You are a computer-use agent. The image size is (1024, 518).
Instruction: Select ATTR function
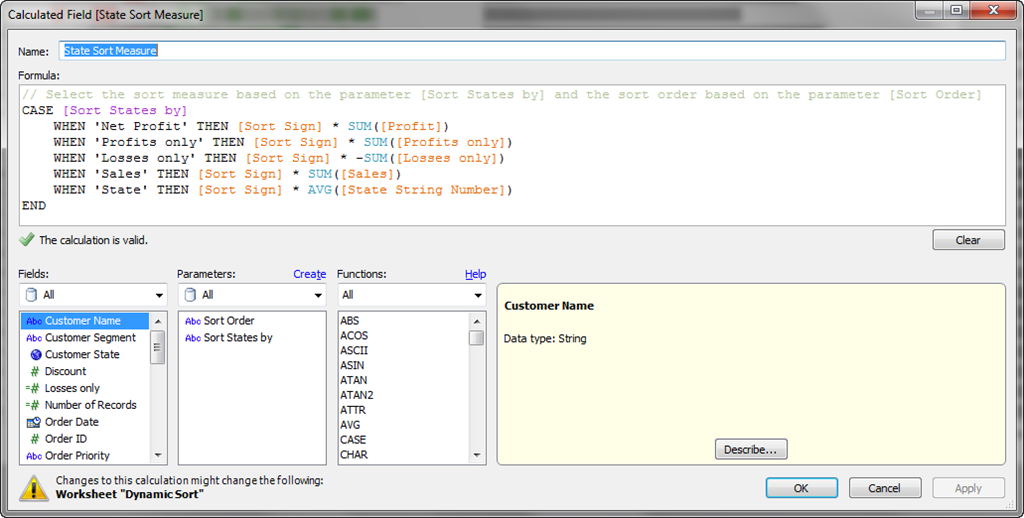[x=404, y=410]
